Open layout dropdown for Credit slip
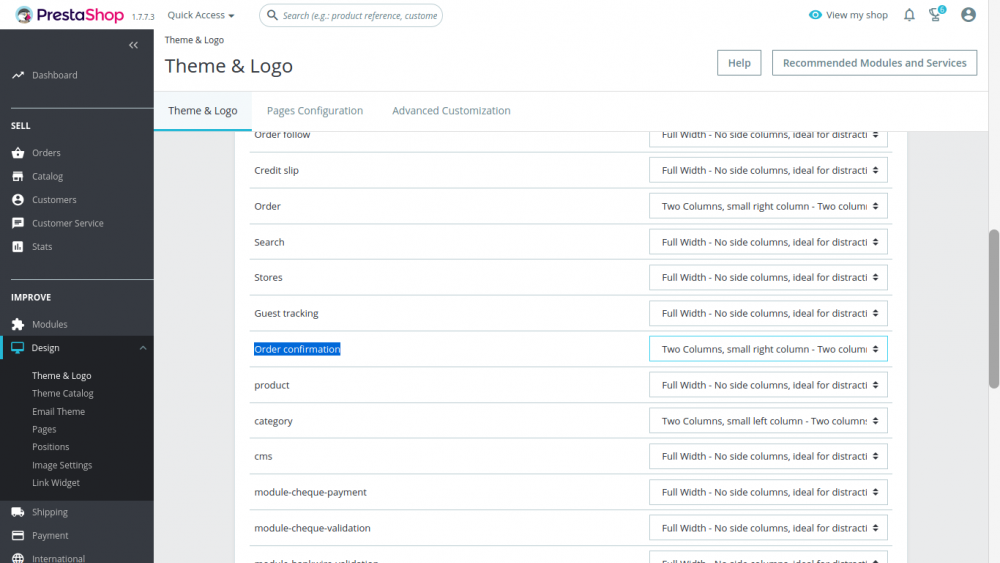The image size is (1000, 563). click(768, 170)
